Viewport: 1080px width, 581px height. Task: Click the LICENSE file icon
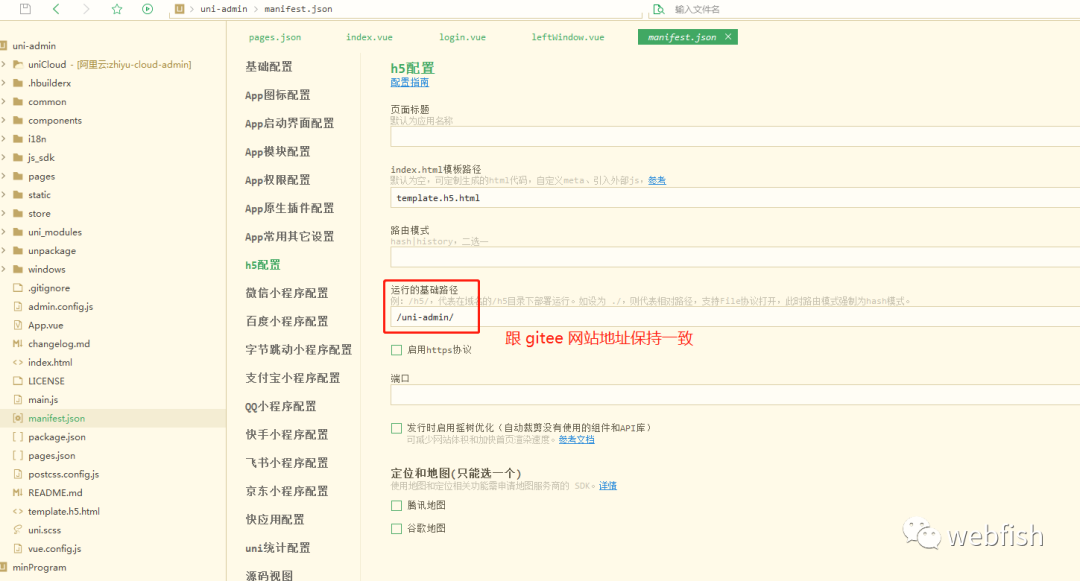(18, 381)
